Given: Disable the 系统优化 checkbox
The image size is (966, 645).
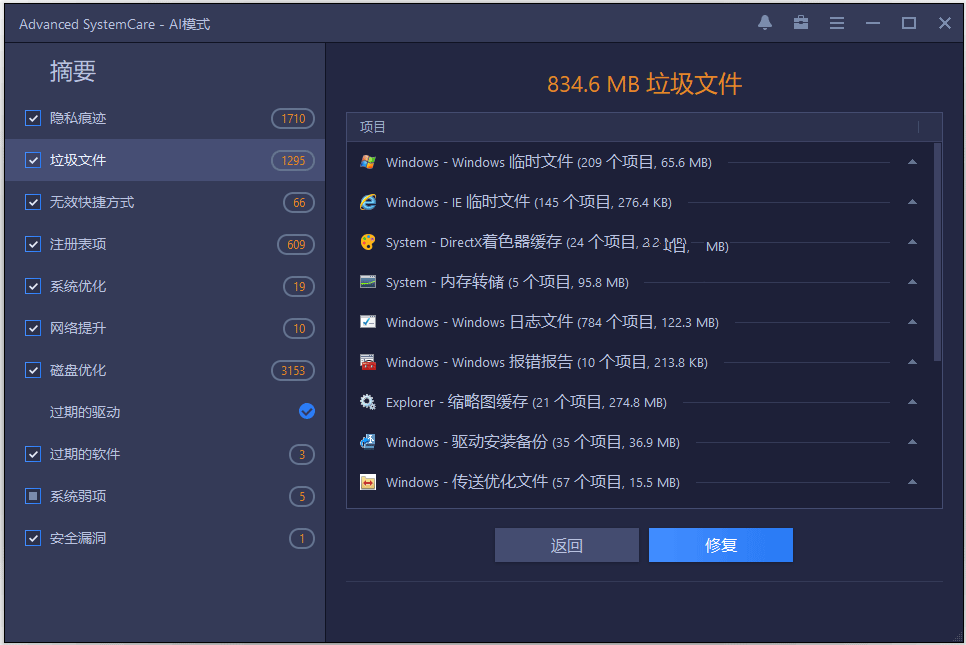Looking at the screenshot, I should point(33,286).
